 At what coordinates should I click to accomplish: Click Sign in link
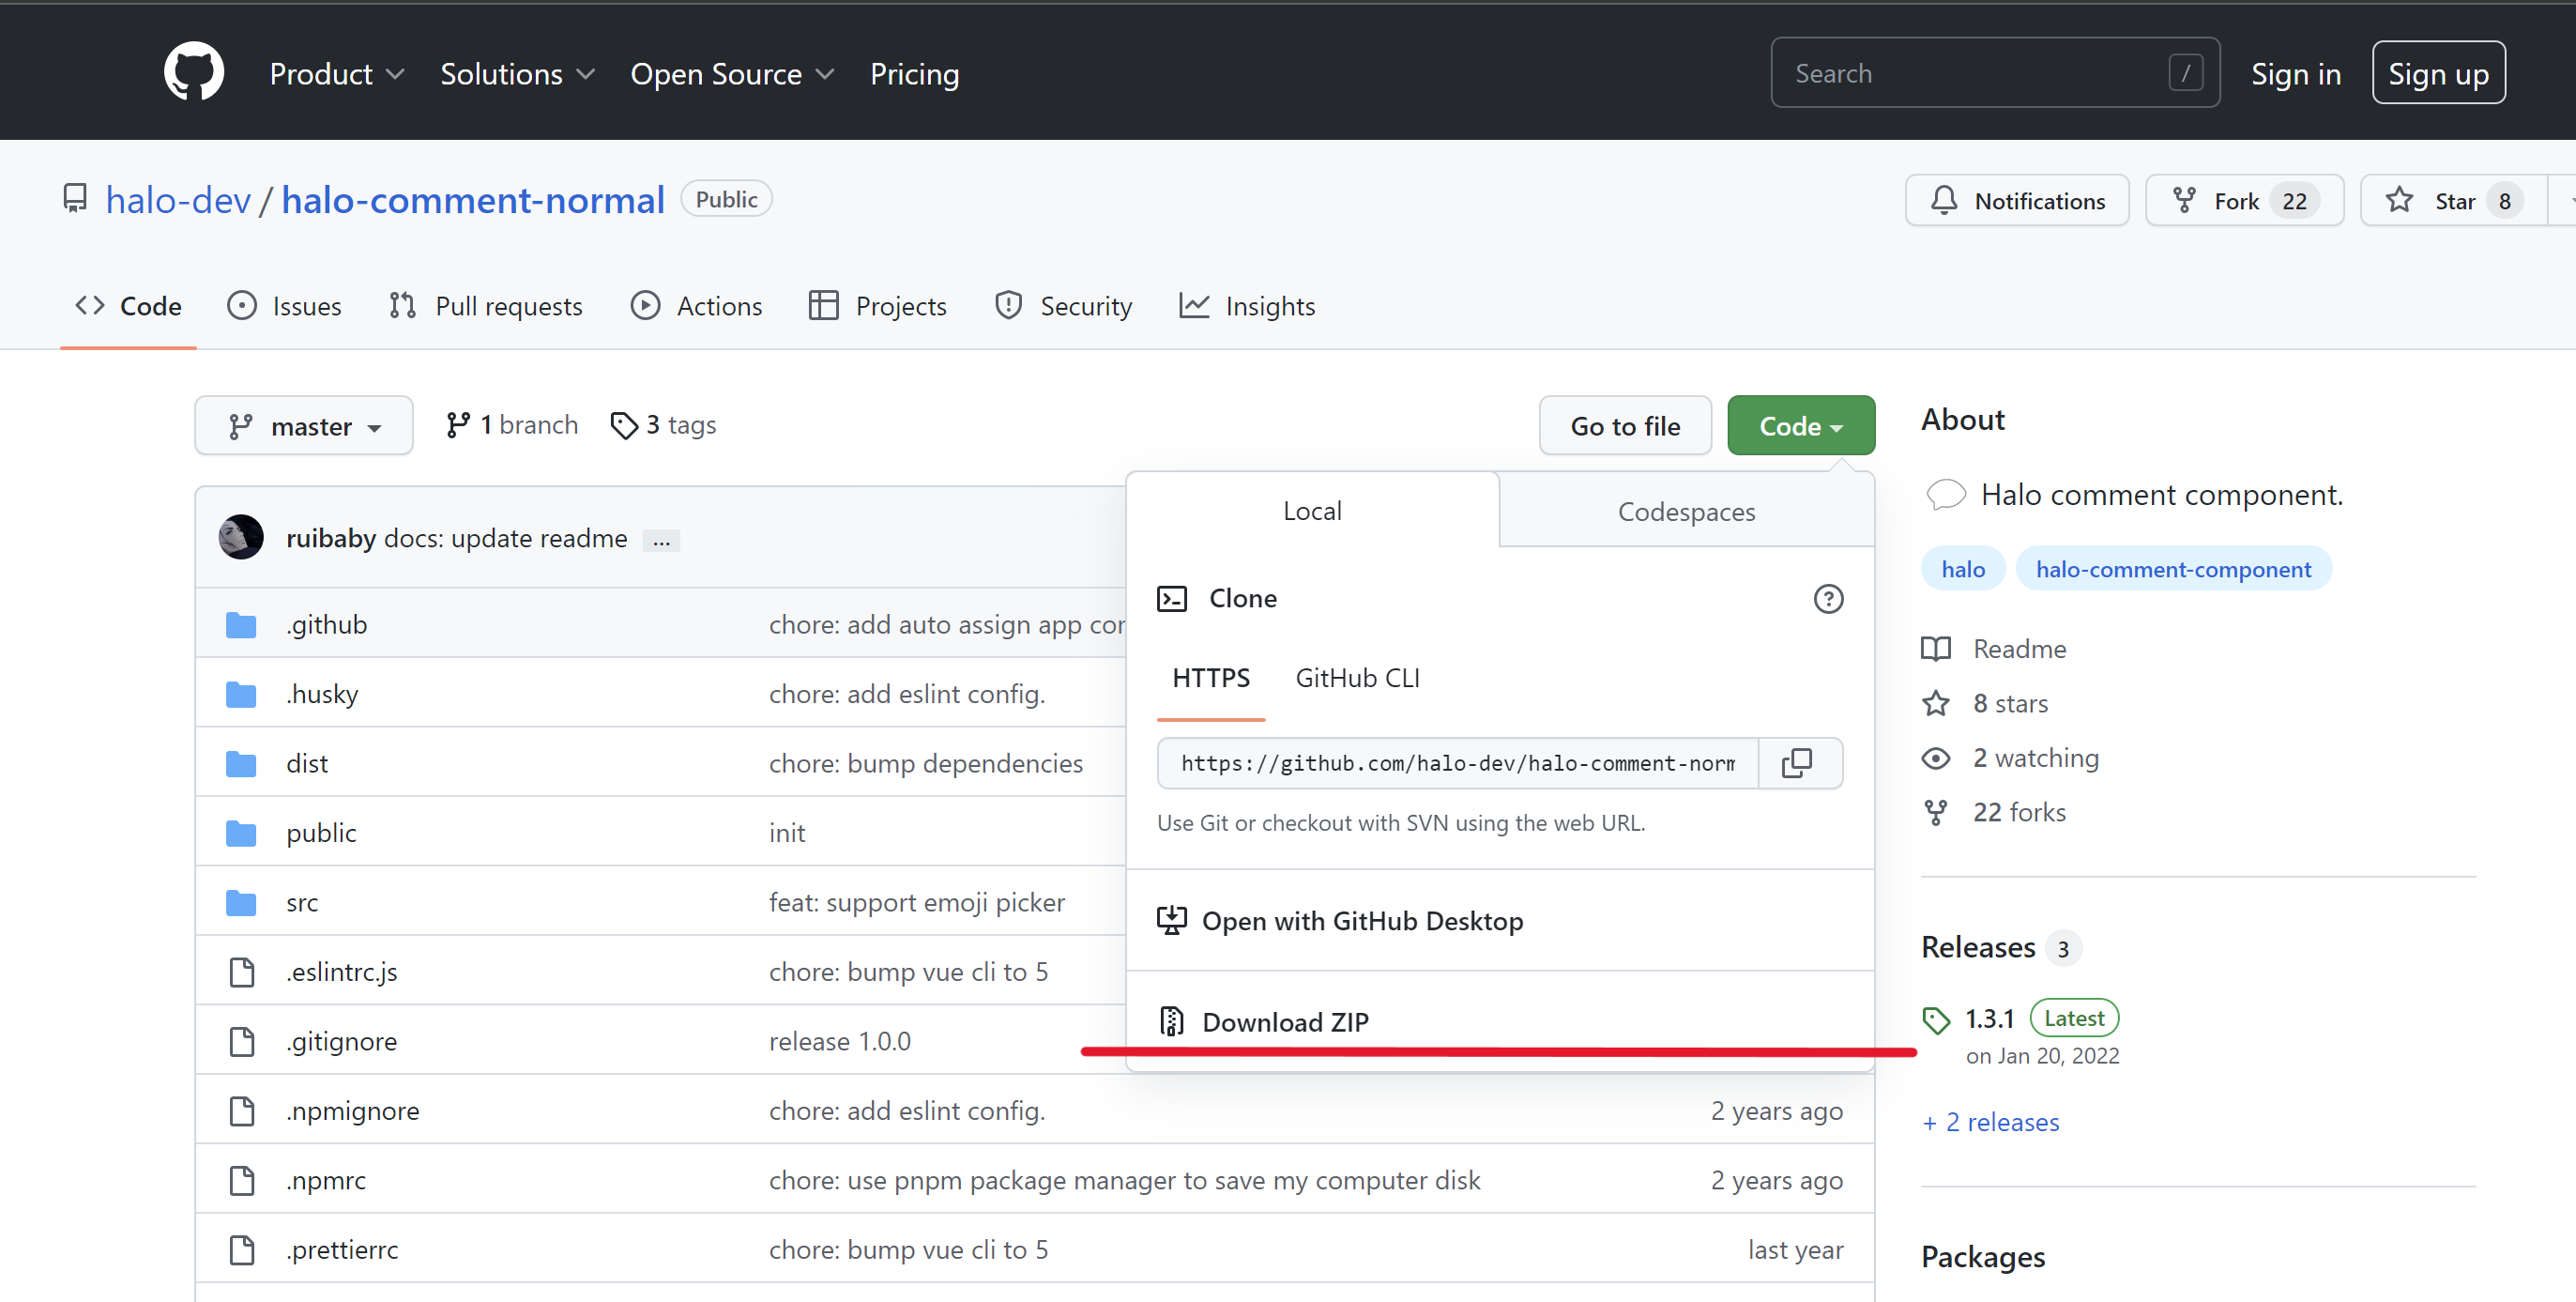pyautogui.click(x=2295, y=74)
